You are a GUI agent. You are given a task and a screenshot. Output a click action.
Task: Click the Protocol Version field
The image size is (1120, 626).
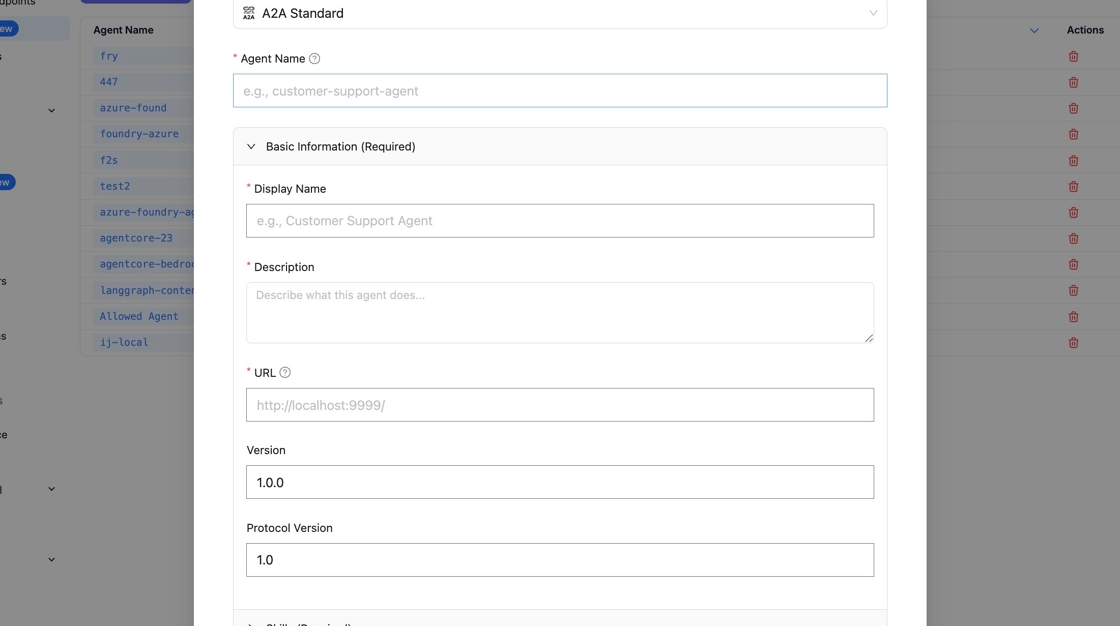point(559,560)
